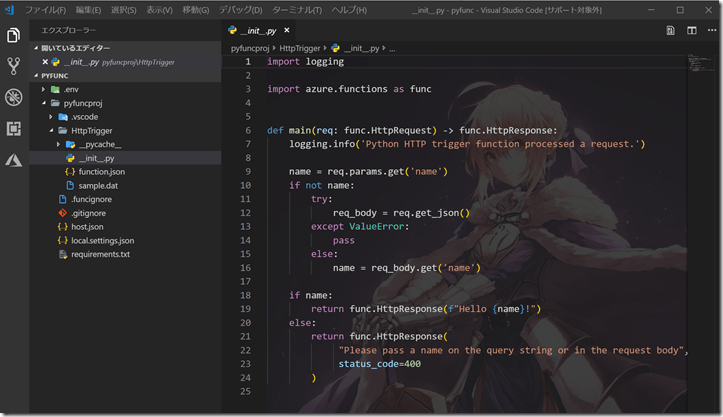Open the Source Control view
723x417 pixels.
(14, 67)
